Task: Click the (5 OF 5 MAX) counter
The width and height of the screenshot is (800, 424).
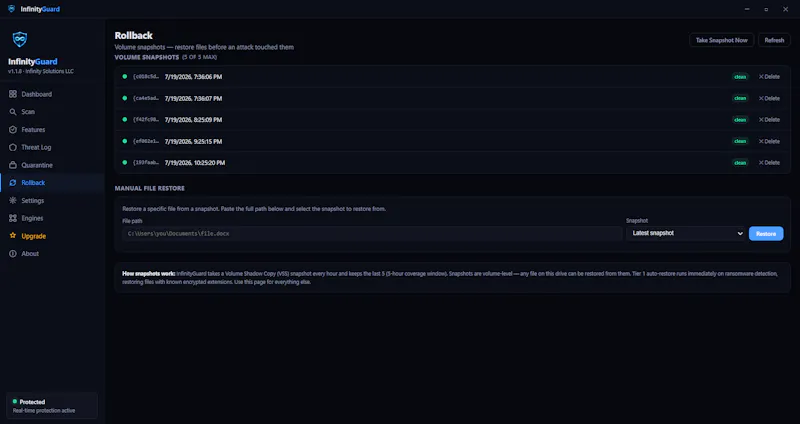Action: (x=199, y=57)
